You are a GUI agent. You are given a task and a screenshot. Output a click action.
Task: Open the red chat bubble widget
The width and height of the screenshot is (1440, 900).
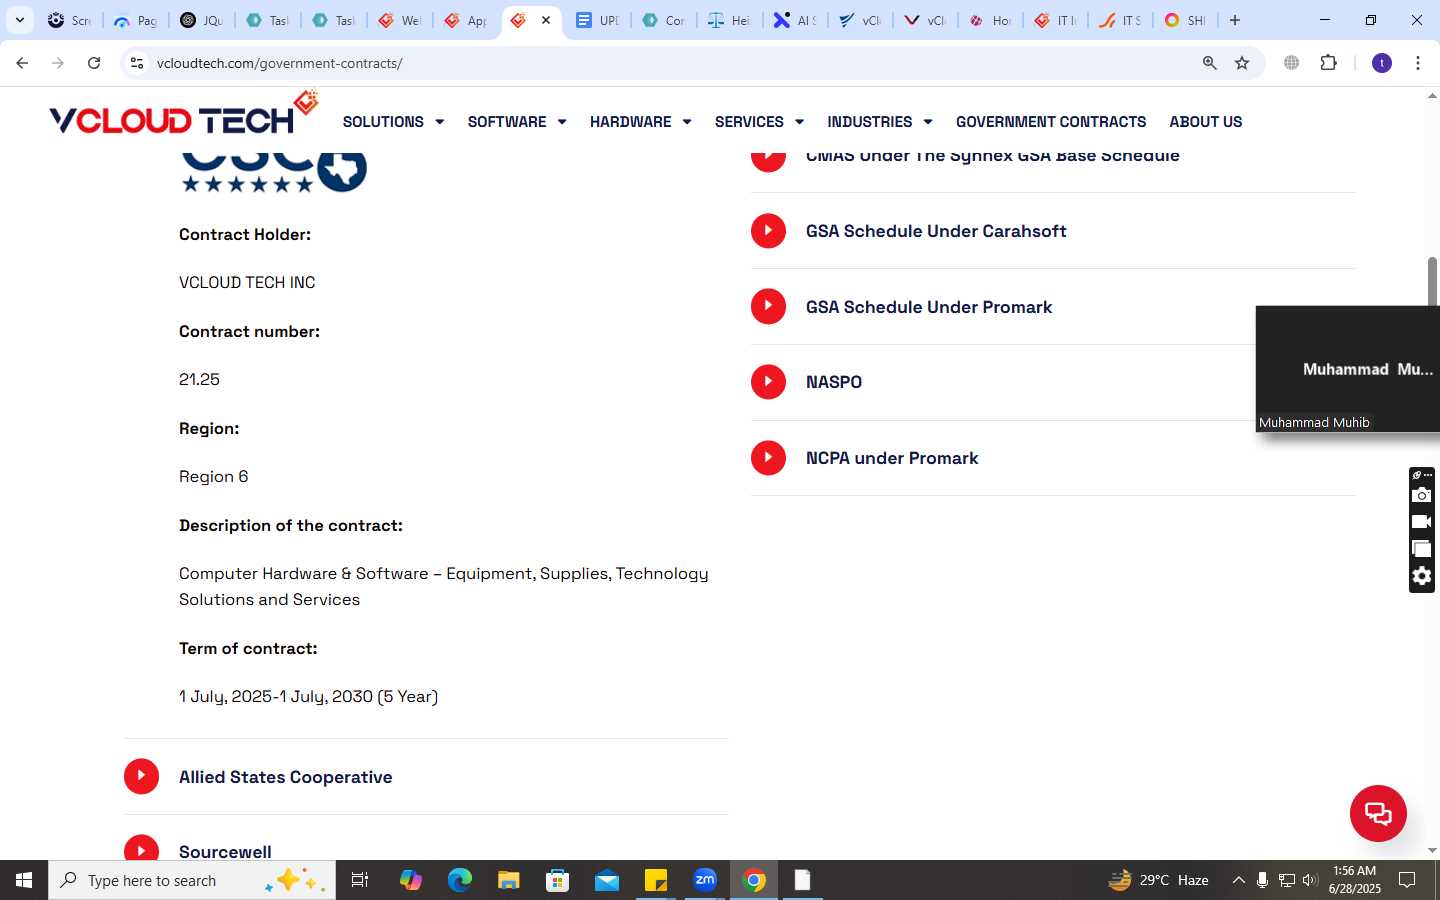[1378, 813]
